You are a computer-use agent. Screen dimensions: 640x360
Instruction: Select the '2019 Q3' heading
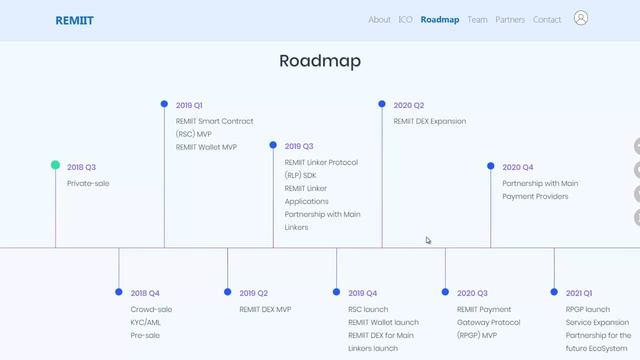[299, 146]
